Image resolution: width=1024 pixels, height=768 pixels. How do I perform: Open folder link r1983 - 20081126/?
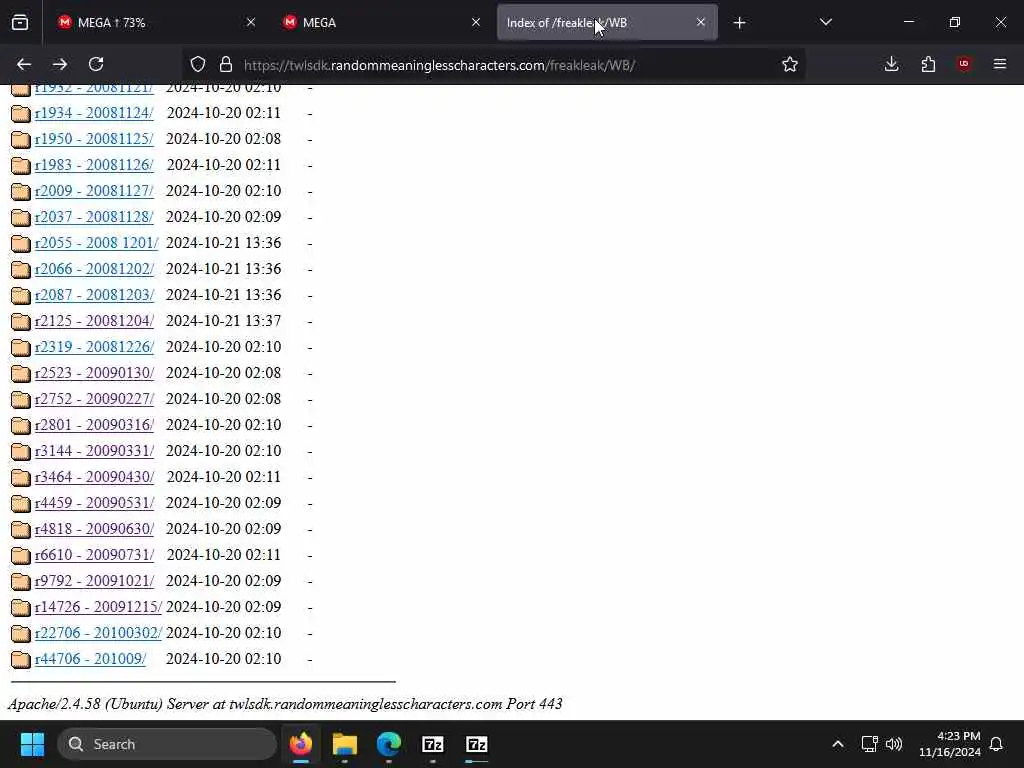[x=94, y=165]
